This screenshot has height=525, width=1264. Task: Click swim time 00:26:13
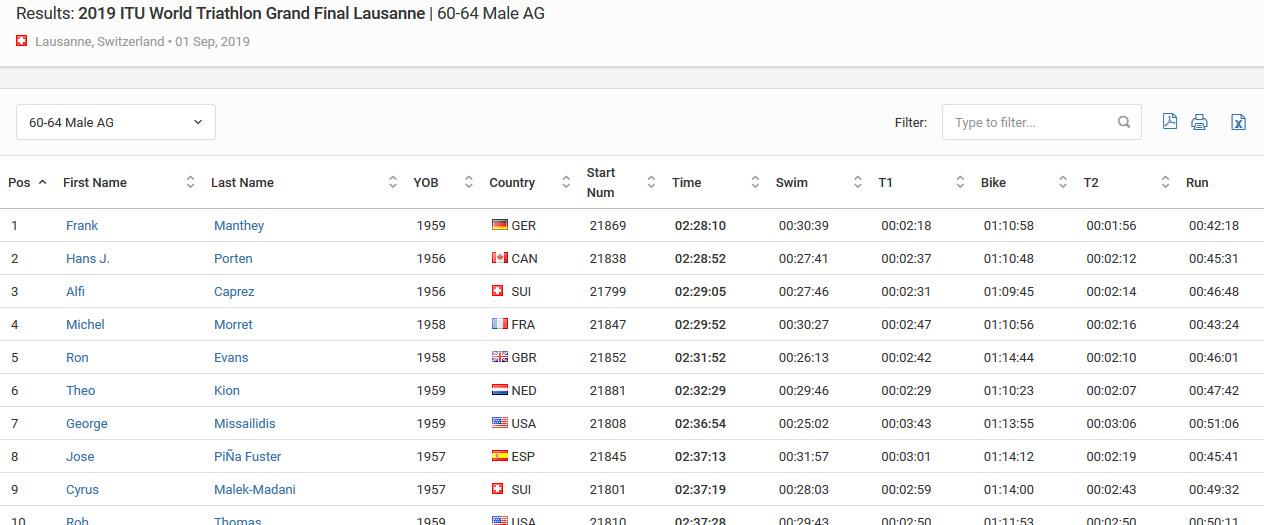click(804, 357)
